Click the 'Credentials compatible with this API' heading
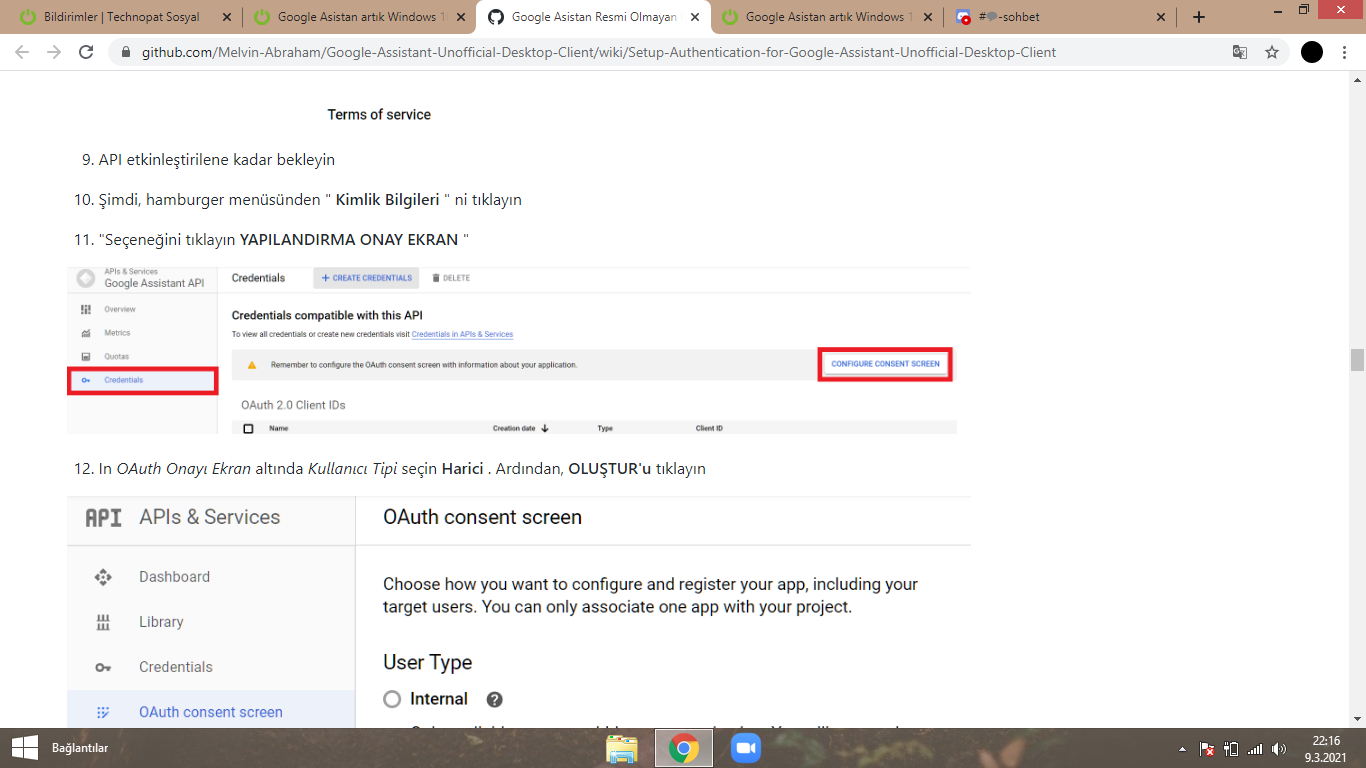Viewport: 1366px width, 768px height. click(329, 315)
